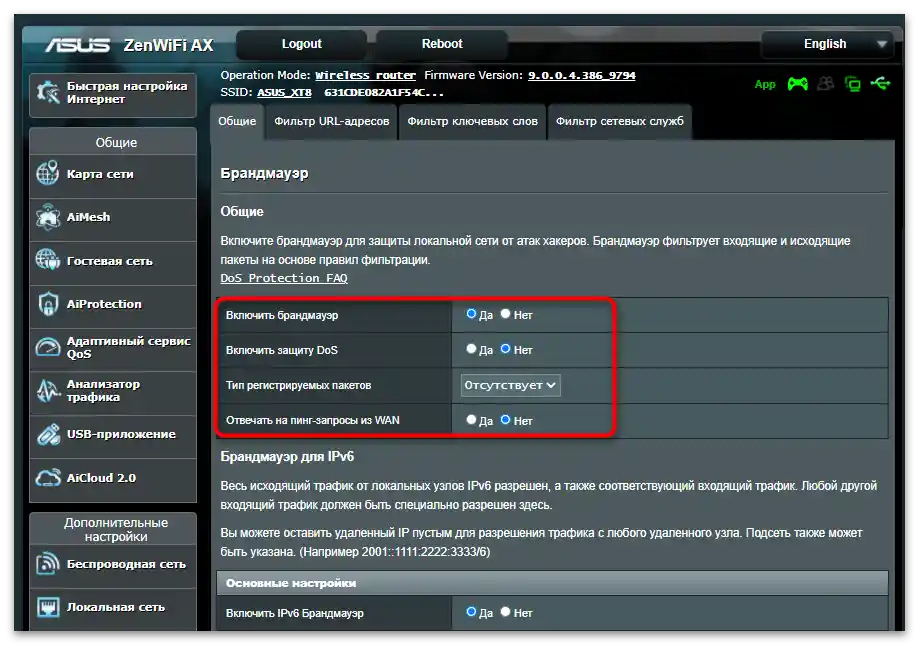
Task: Open the Wireless router mode link
Action: [365, 76]
